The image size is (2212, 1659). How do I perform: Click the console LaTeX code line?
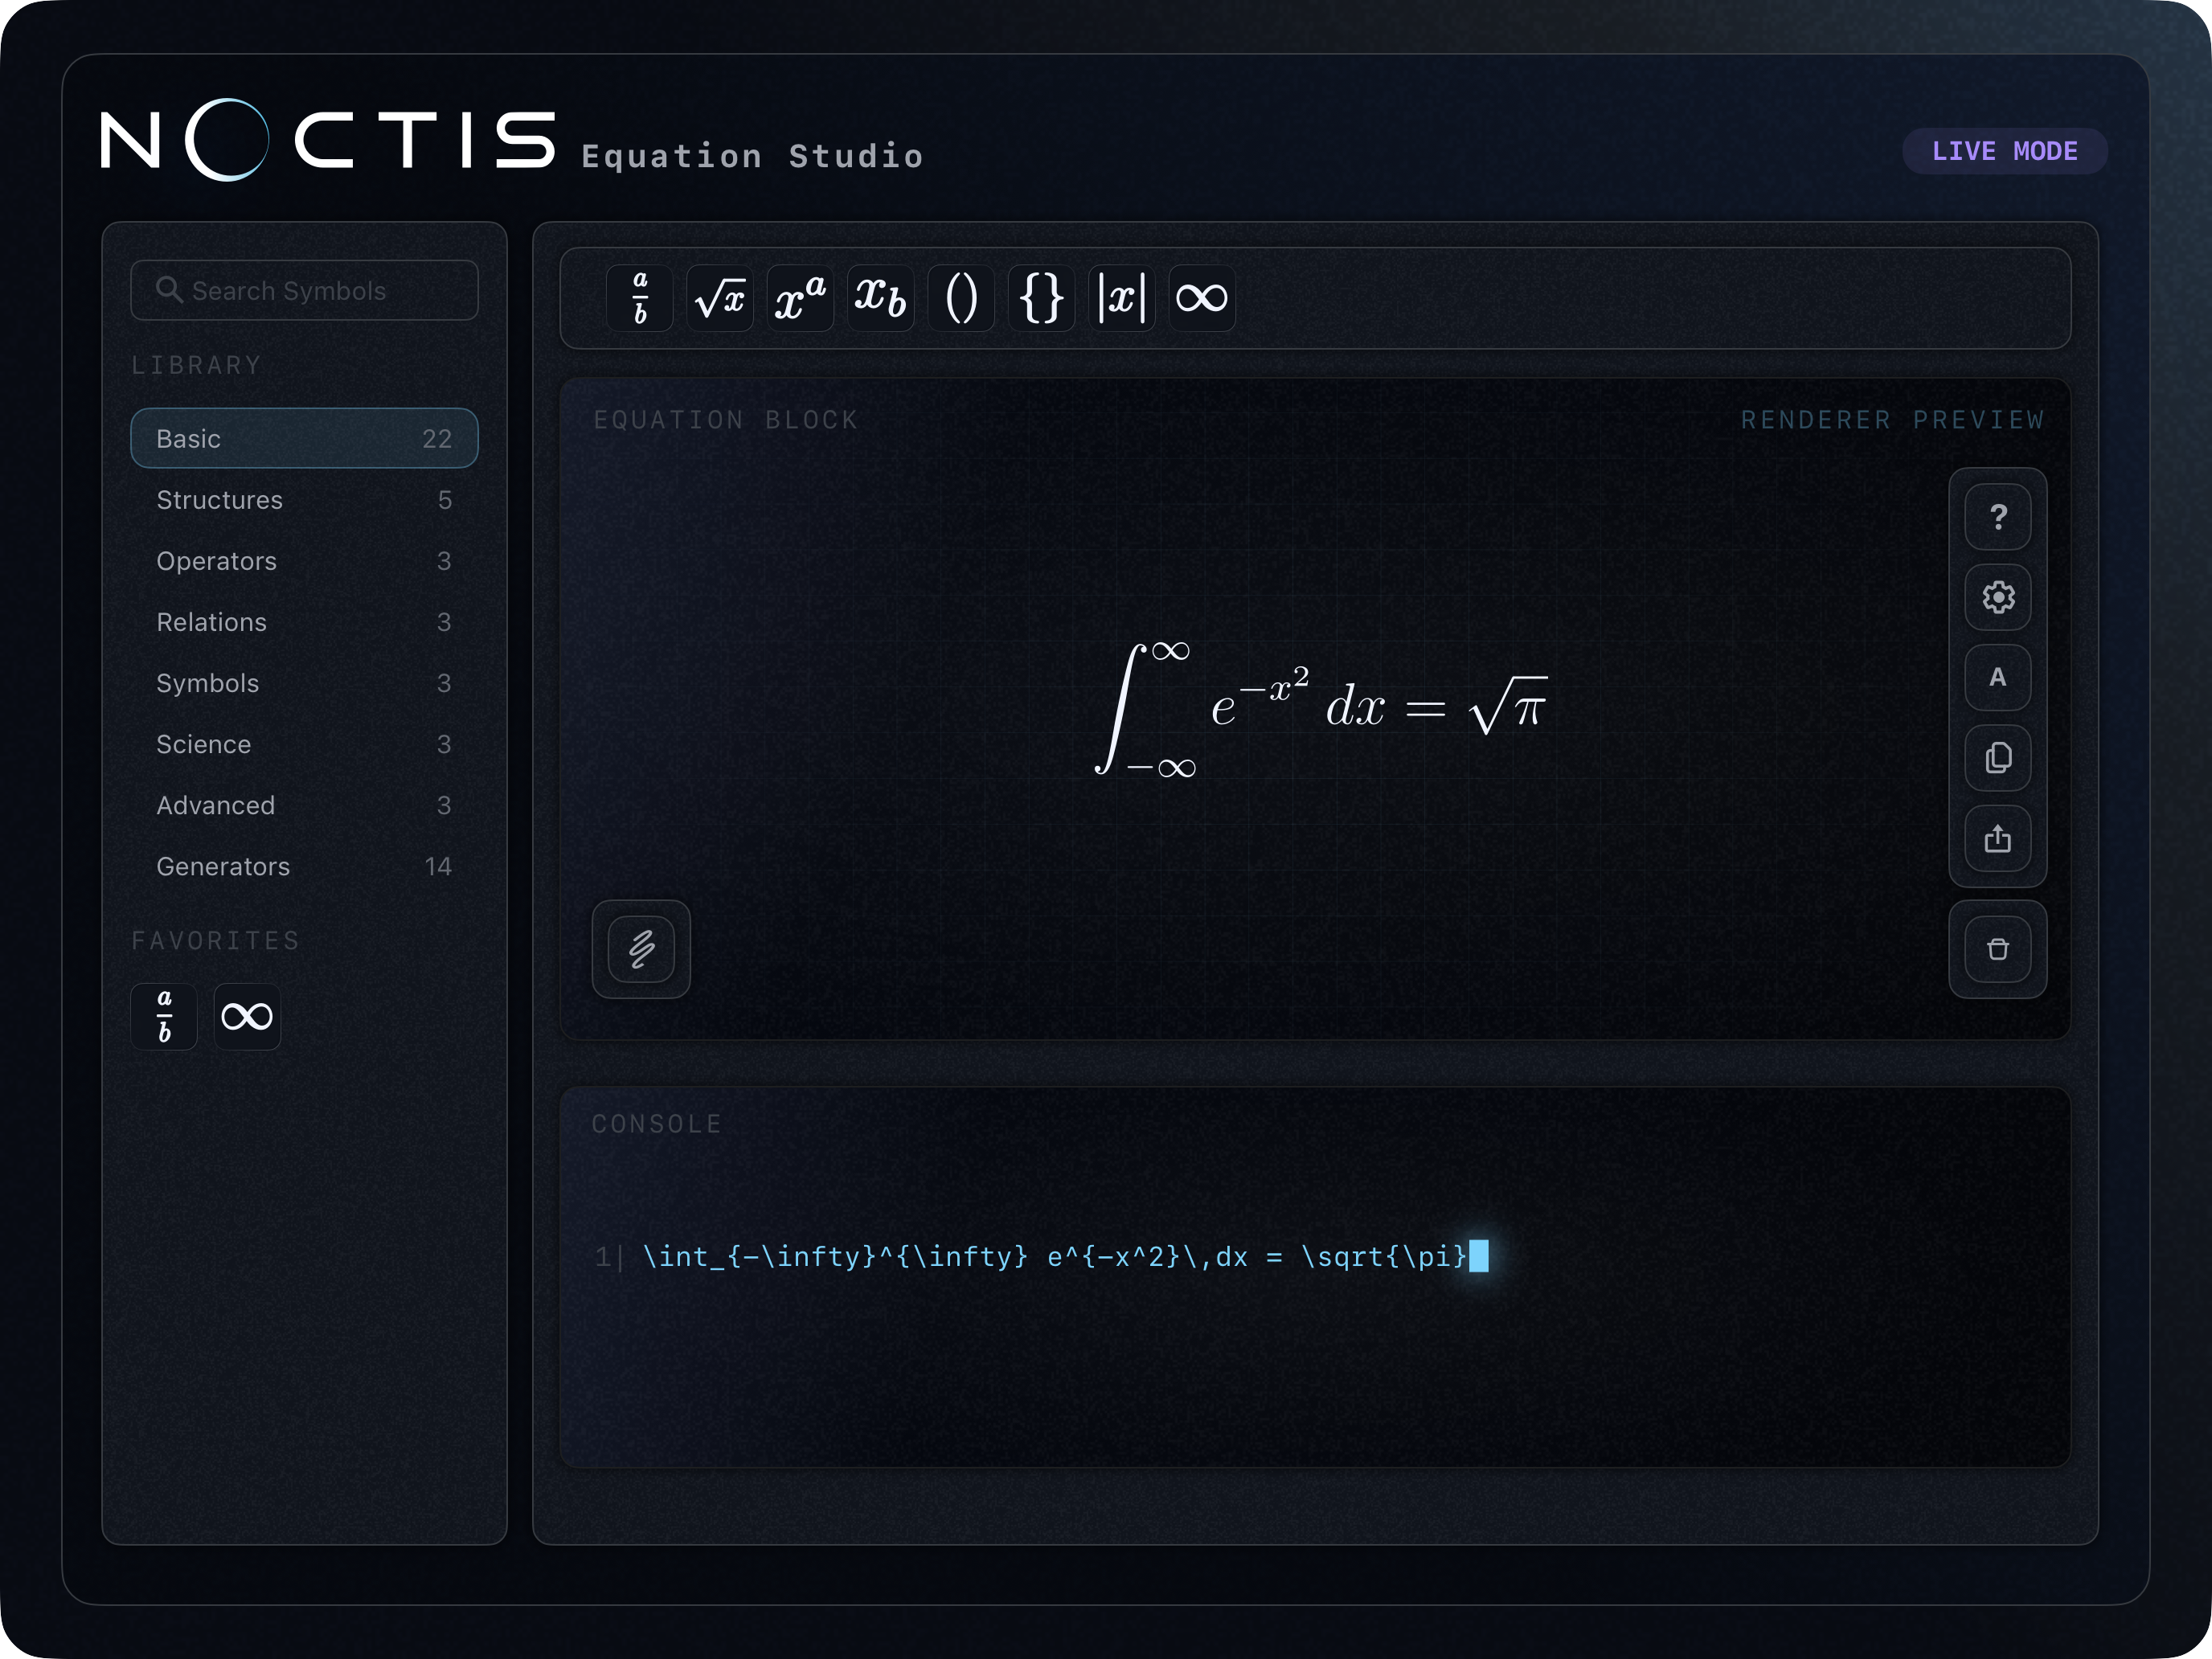pos(1054,1256)
